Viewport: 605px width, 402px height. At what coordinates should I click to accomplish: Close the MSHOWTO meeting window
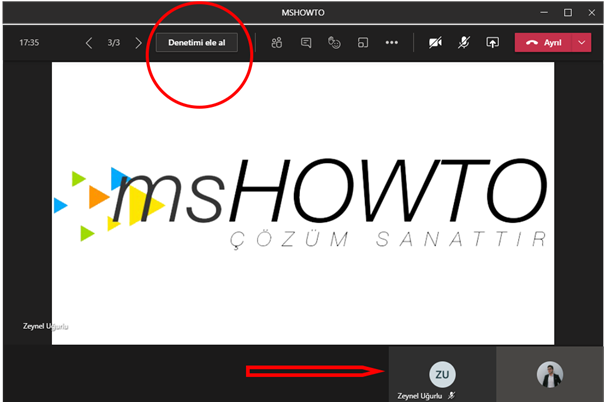[591, 13]
